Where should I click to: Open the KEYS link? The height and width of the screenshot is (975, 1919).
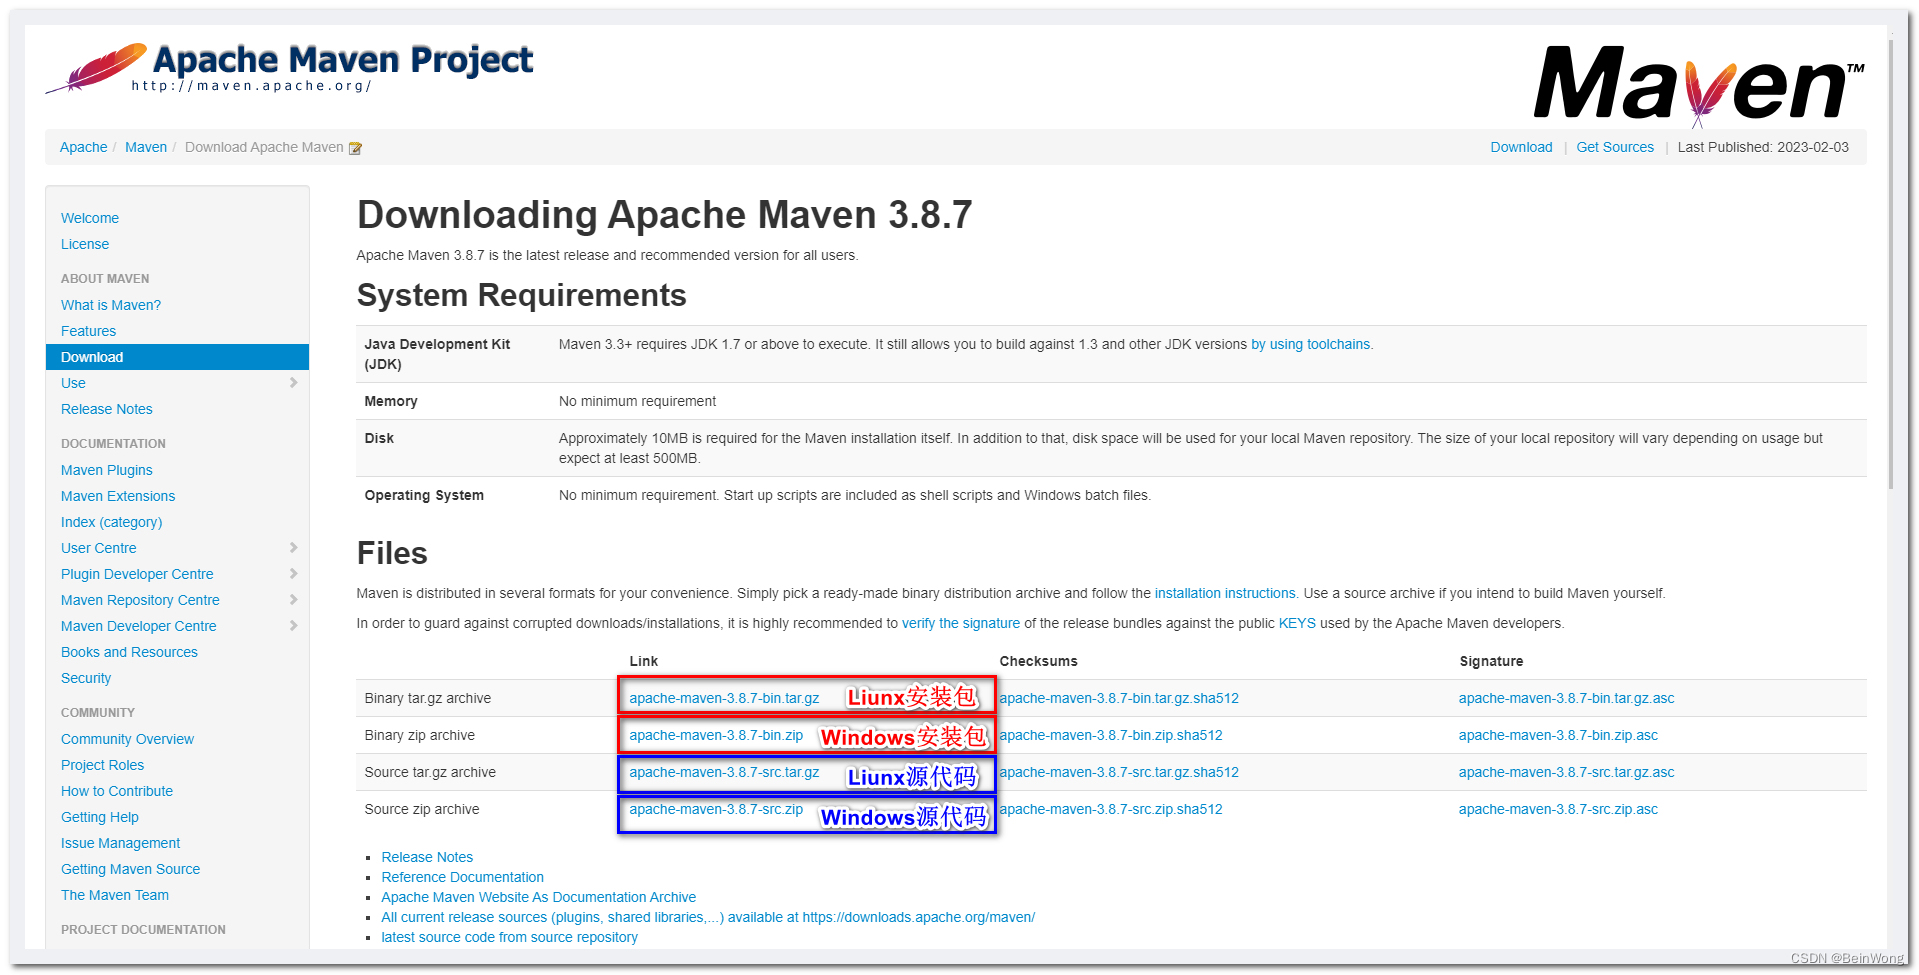pos(1297,623)
